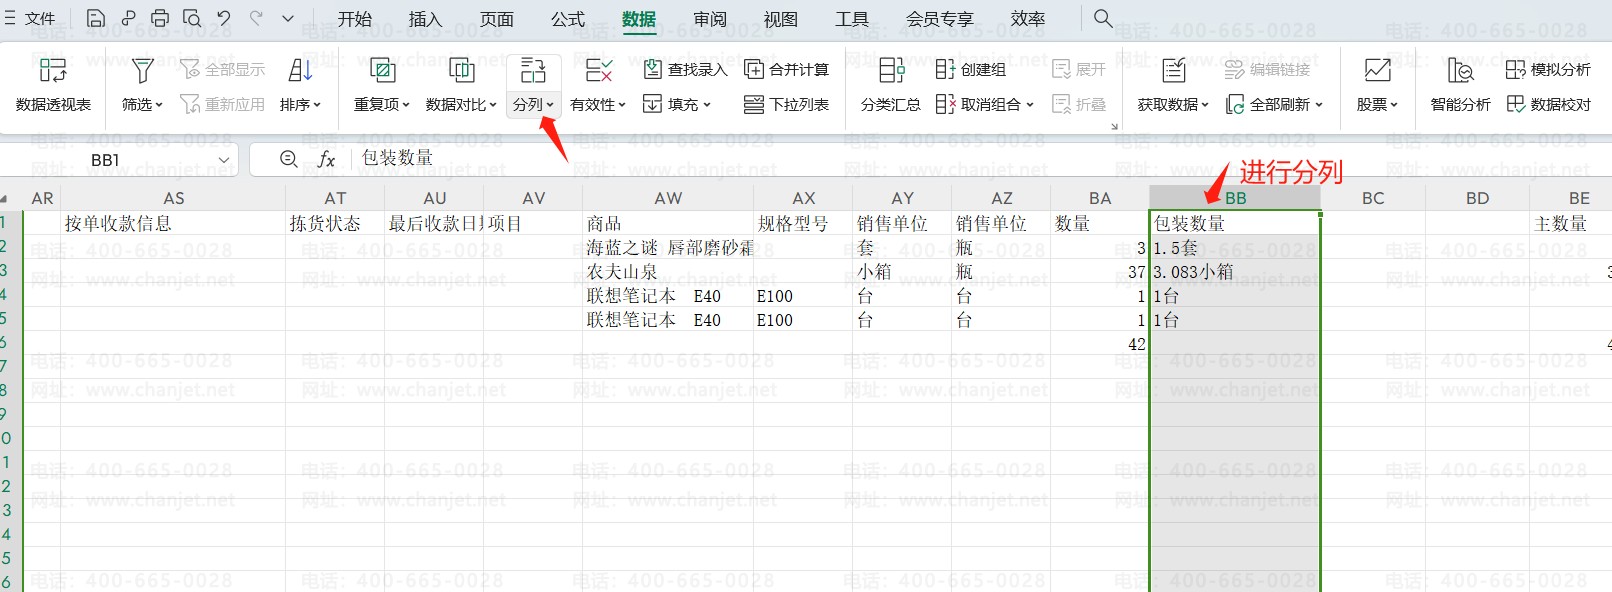Open the 会员专享 tab
The image size is (1612, 592).
pos(939,19)
